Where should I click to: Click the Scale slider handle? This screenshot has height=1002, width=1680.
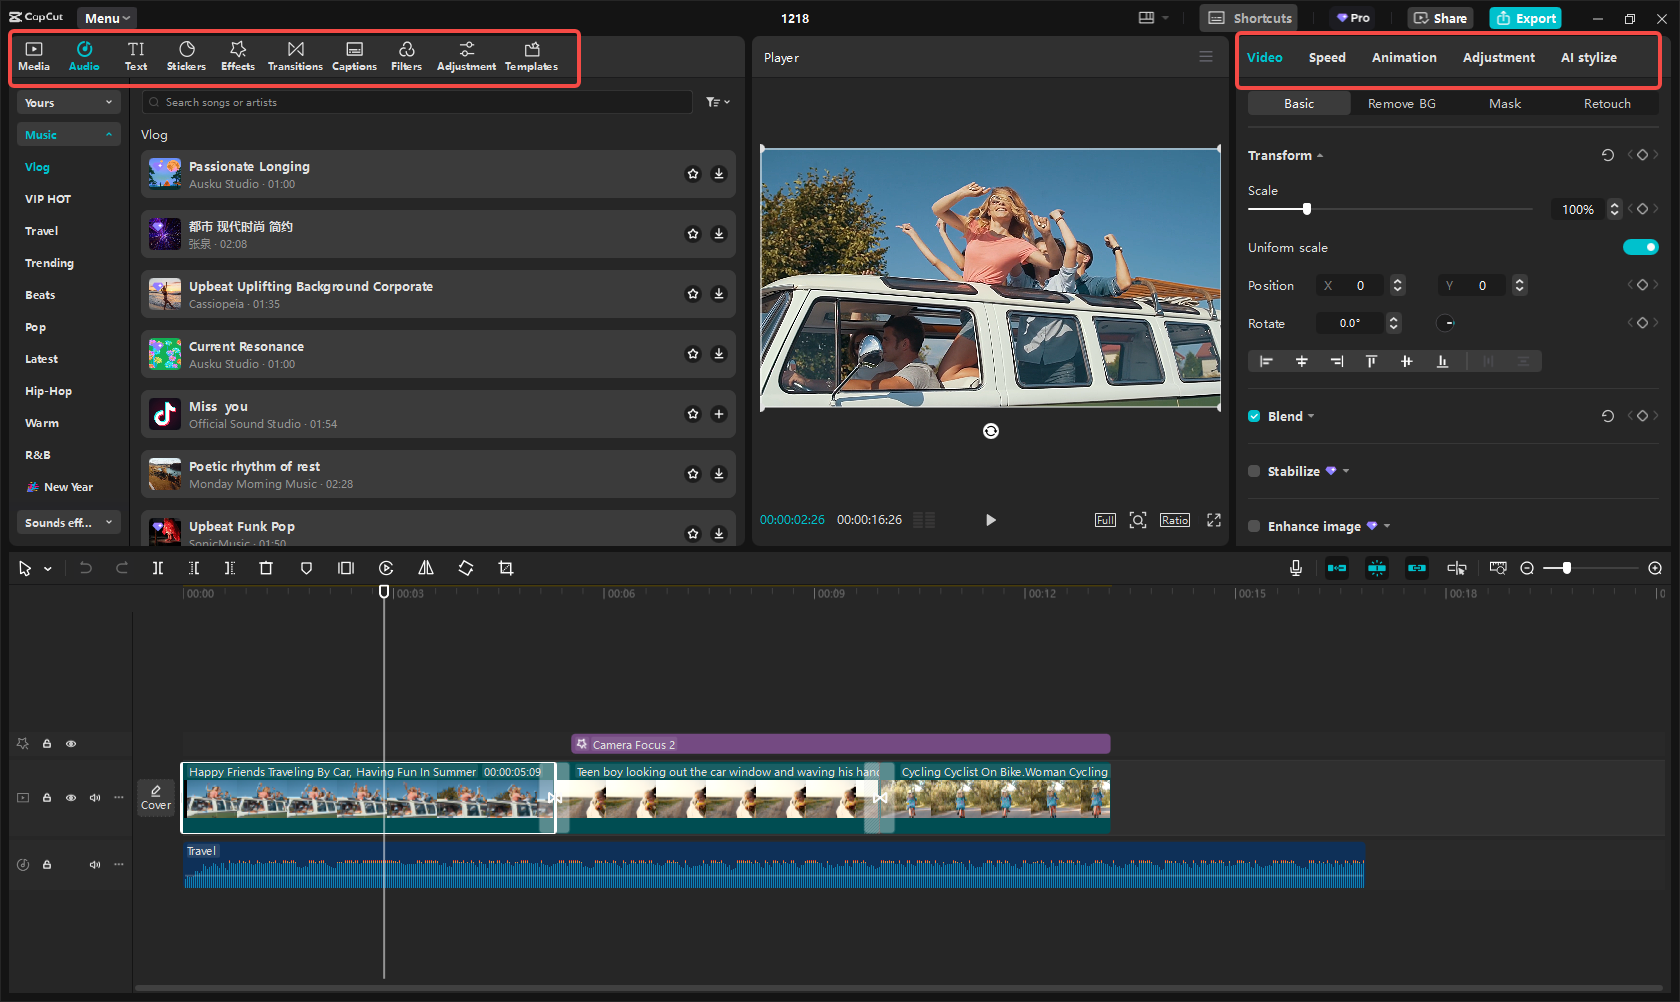pyautogui.click(x=1306, y=209)
